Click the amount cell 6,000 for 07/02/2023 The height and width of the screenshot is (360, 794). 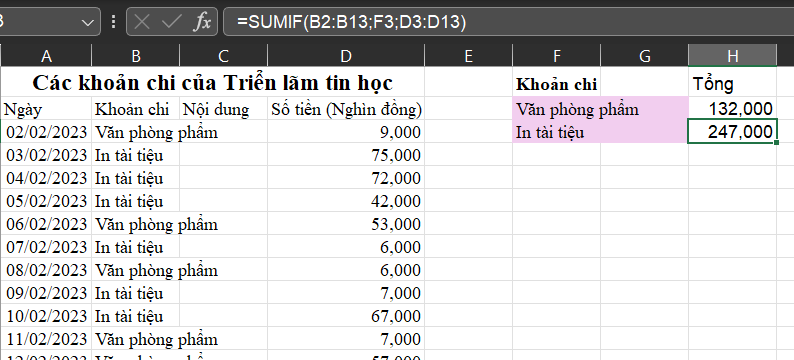point(346,247)
